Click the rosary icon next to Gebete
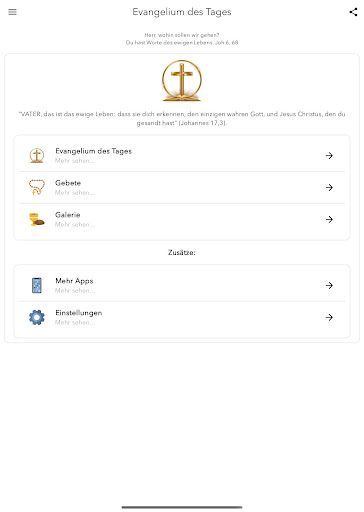 point(37,187)
